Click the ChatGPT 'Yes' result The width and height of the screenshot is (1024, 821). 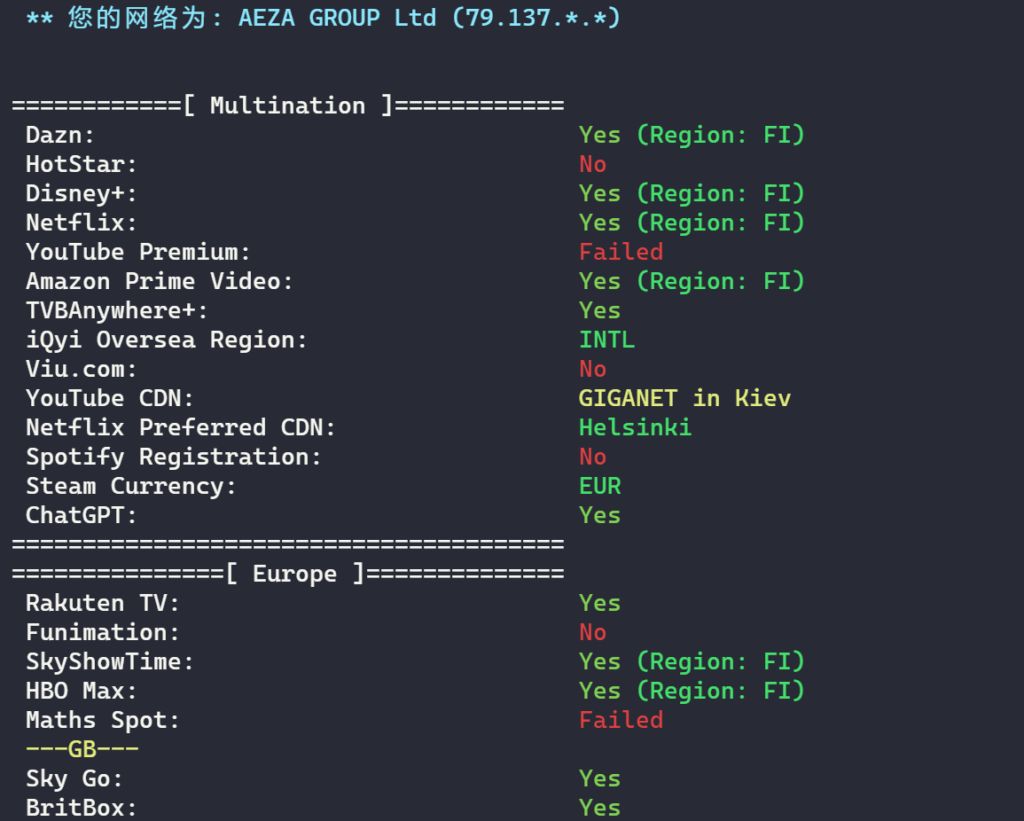[x=600, y=515]
